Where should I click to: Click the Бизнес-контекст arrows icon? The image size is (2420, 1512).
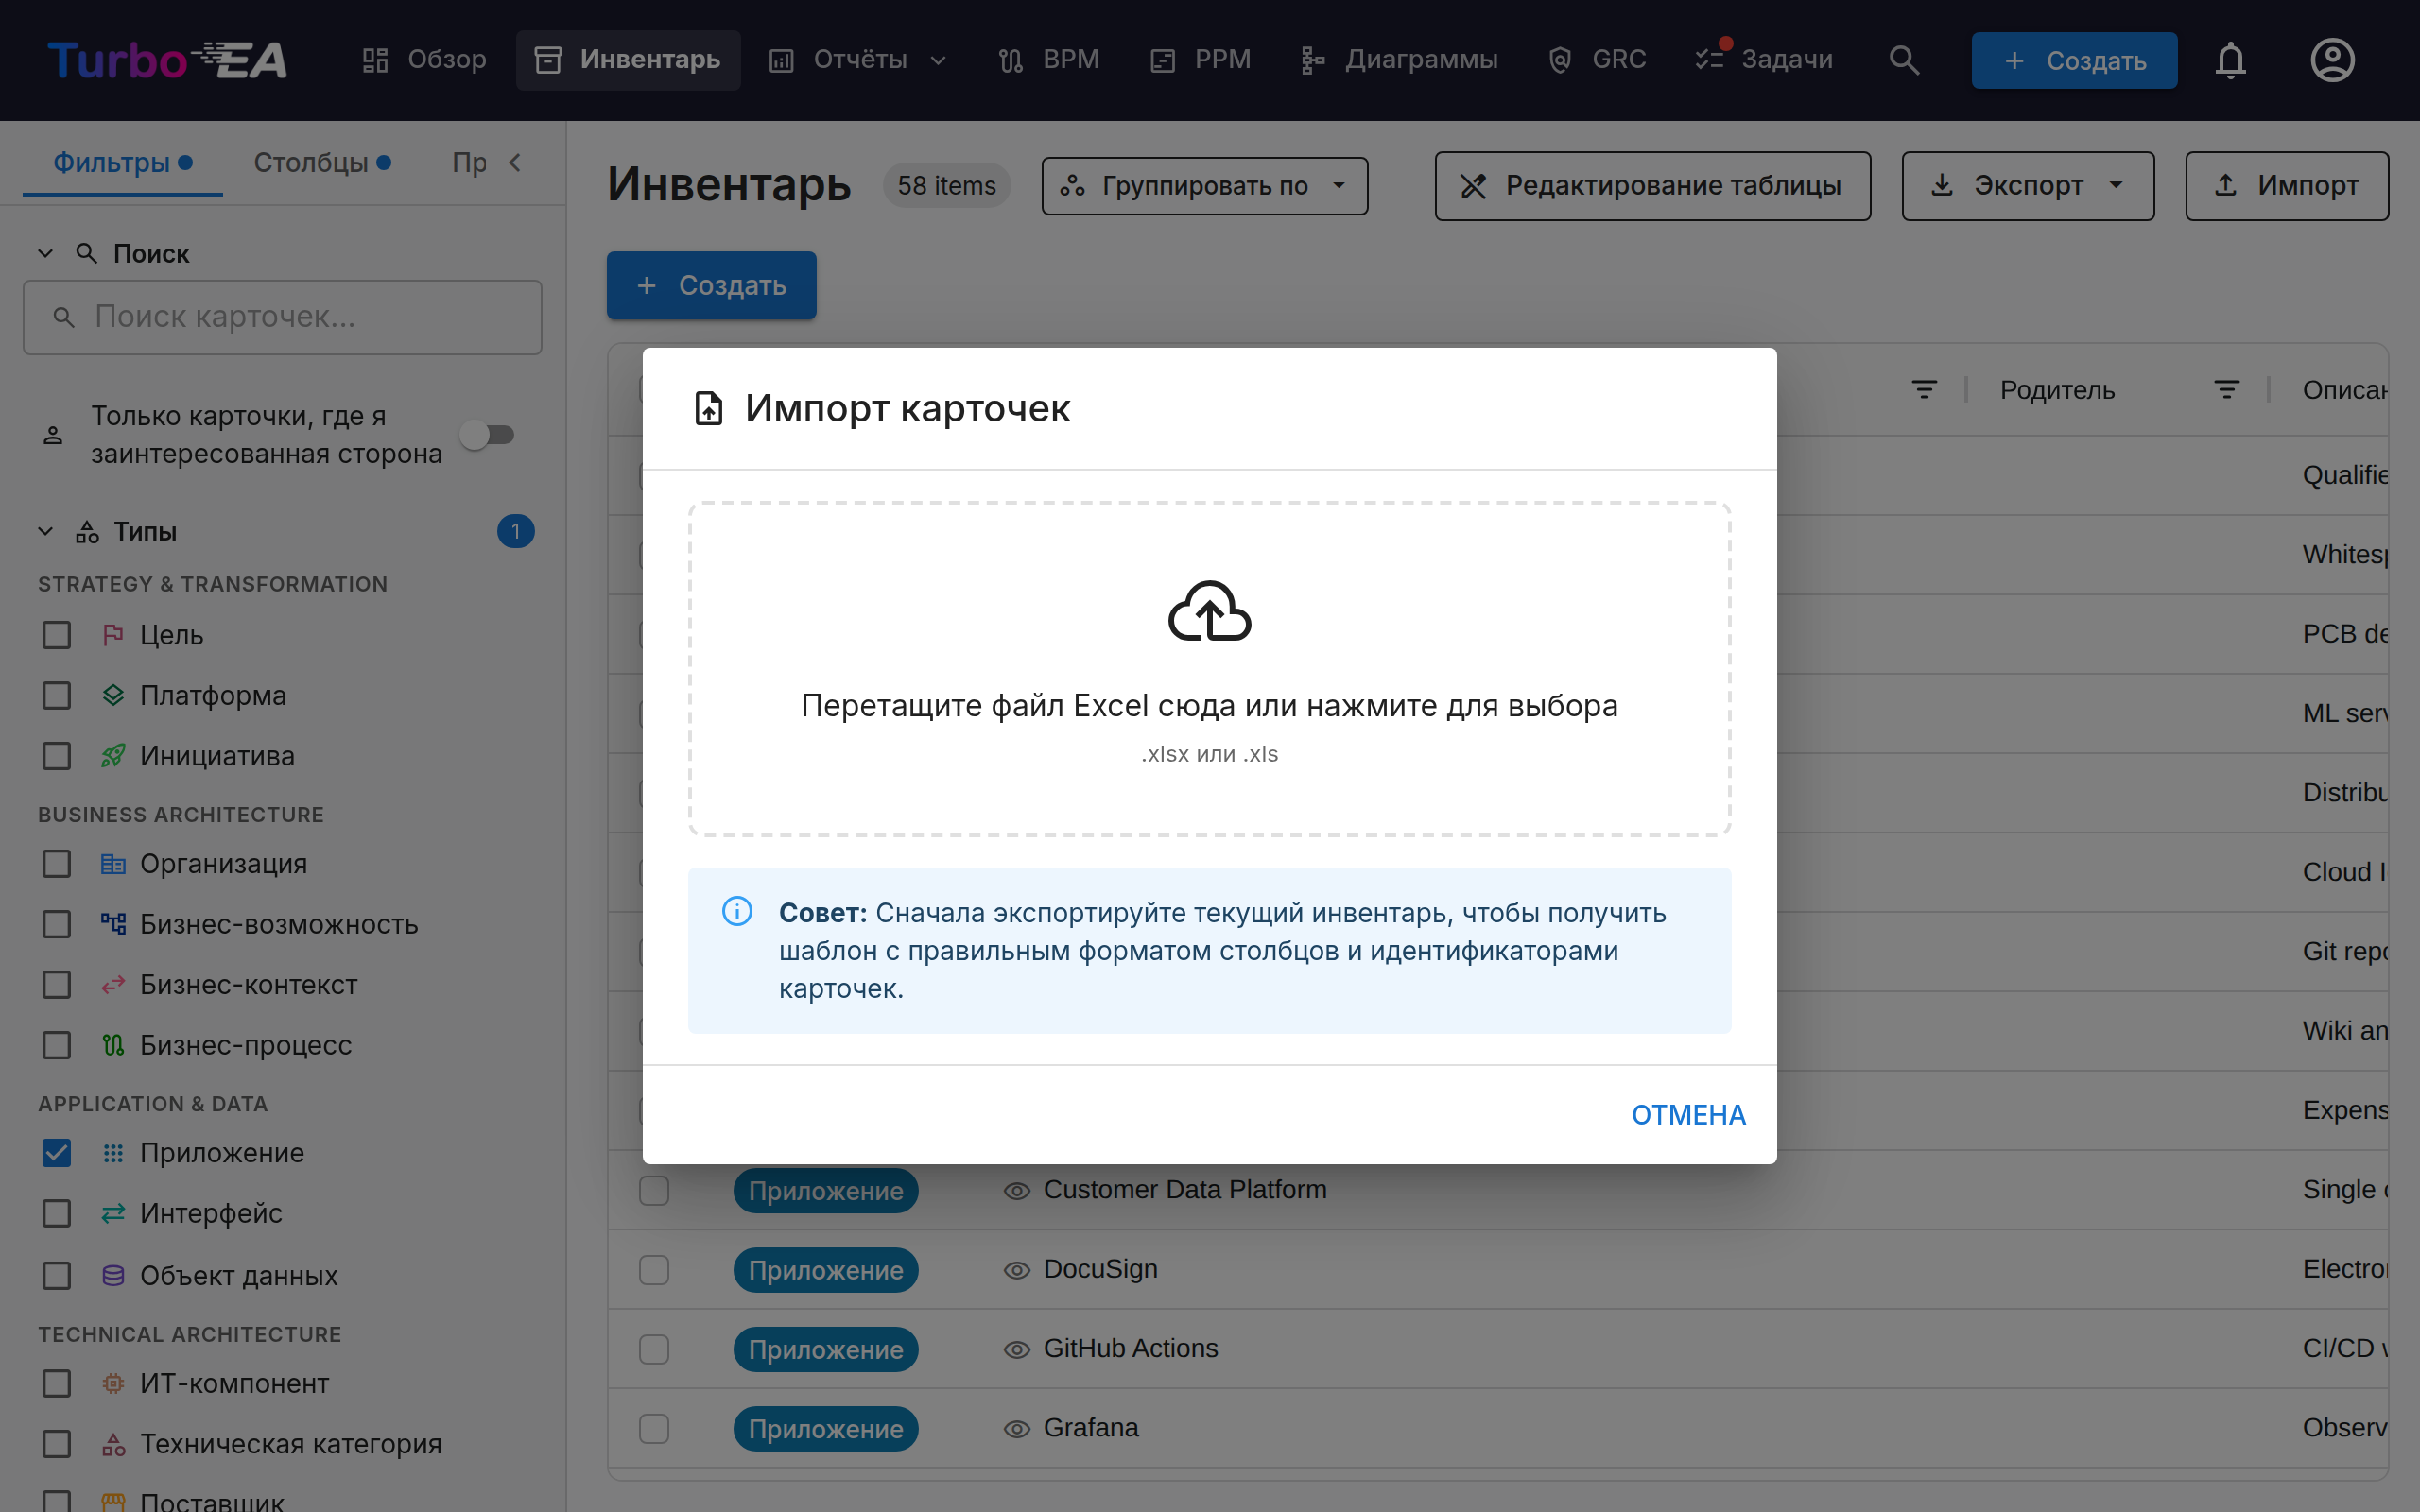[113, 985]
